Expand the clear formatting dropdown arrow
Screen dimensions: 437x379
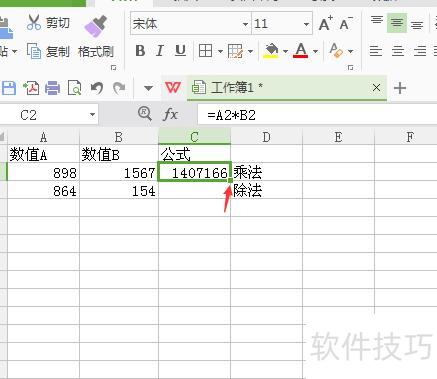[x=350, y=51]
